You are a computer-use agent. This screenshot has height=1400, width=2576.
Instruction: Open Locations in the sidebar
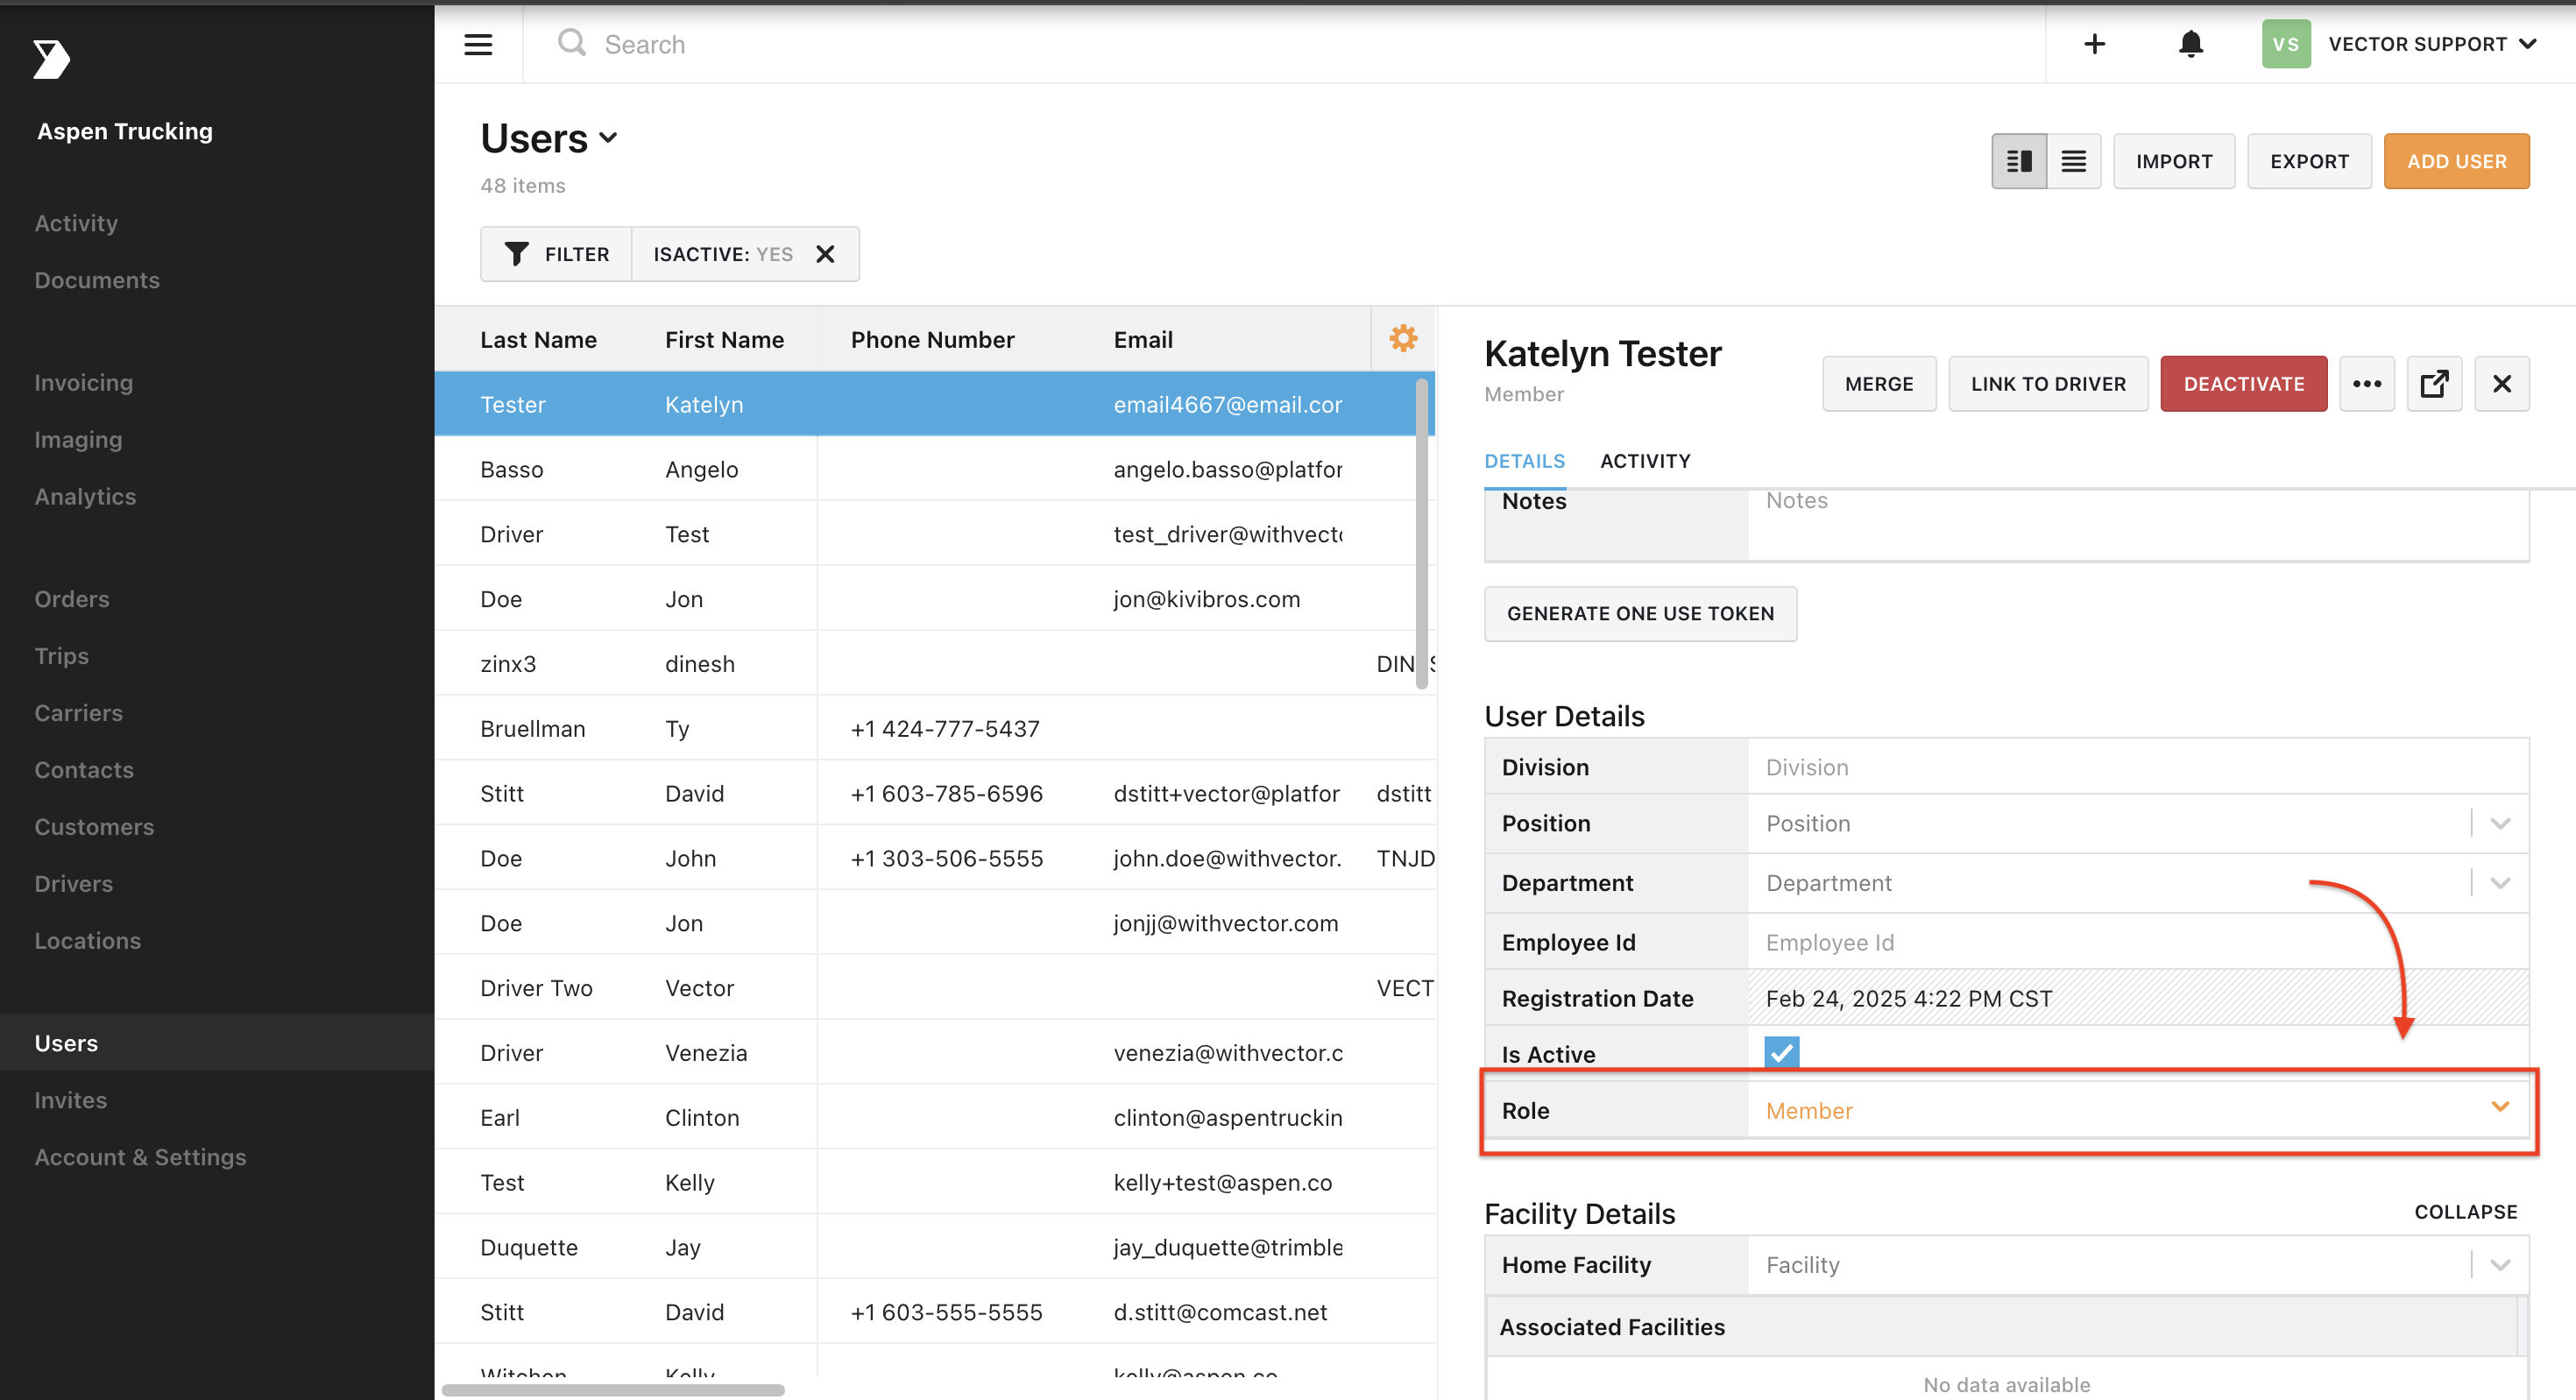pyautogui.click(x=88, y=941)
